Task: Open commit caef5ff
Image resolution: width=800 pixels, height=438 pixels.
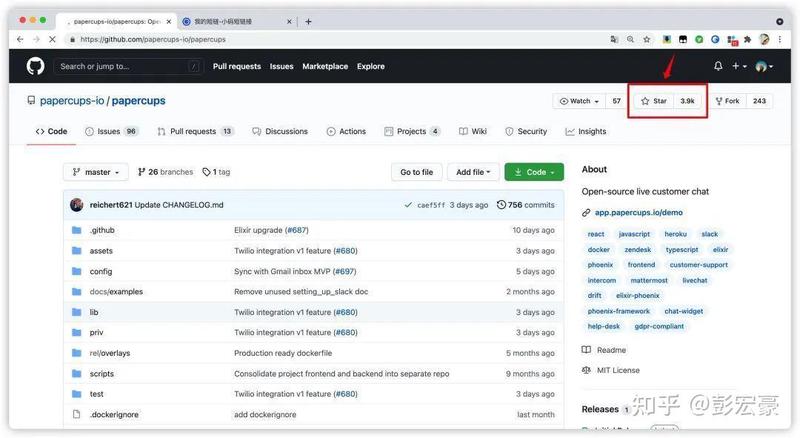Action: [x=431, y=205]
